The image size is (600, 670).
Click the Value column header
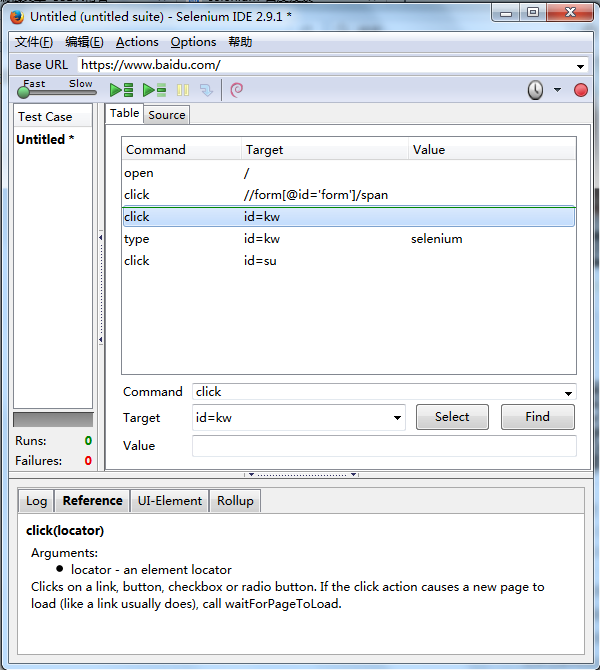492,150
